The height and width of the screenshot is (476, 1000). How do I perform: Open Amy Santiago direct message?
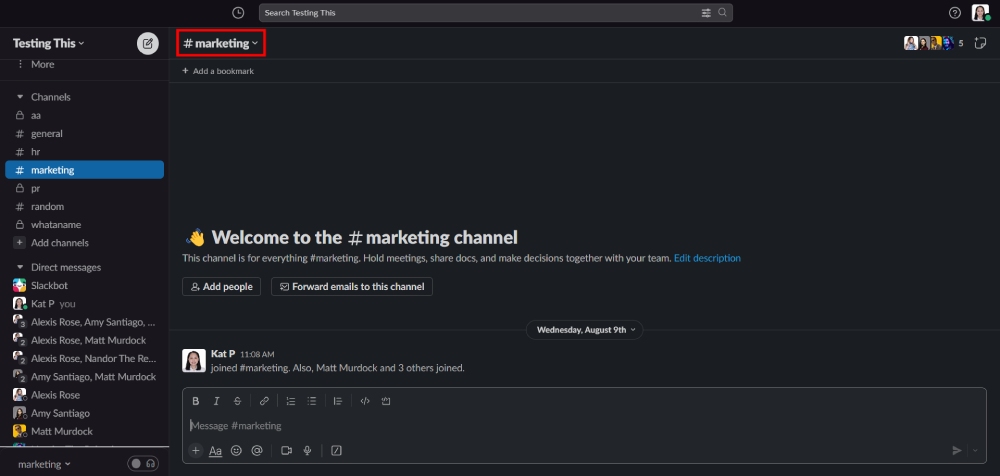click(x=84, y=413)
